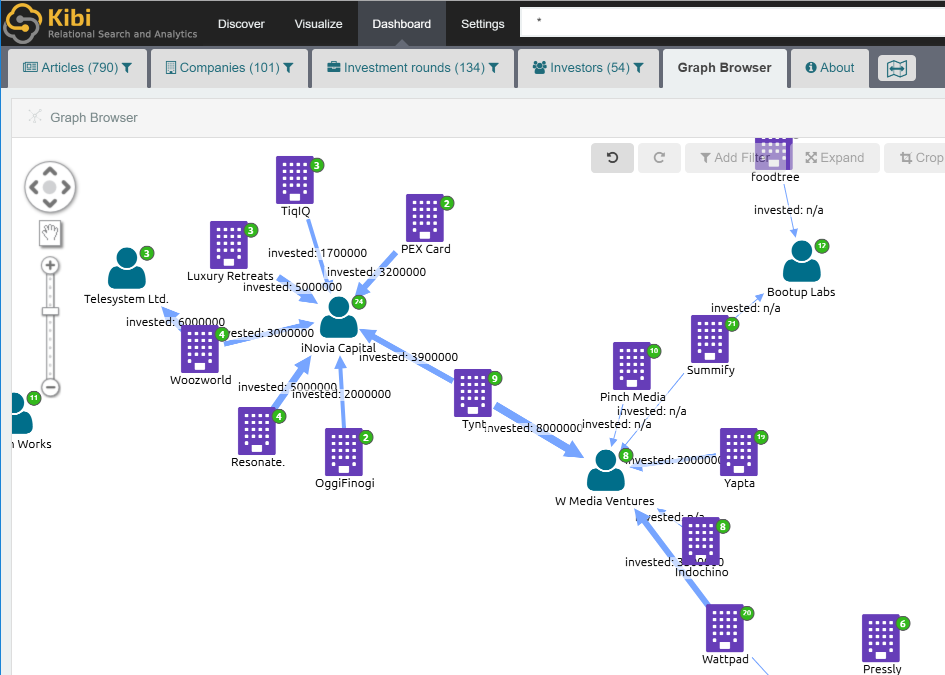Open the About tab

(x=829, y=68)
